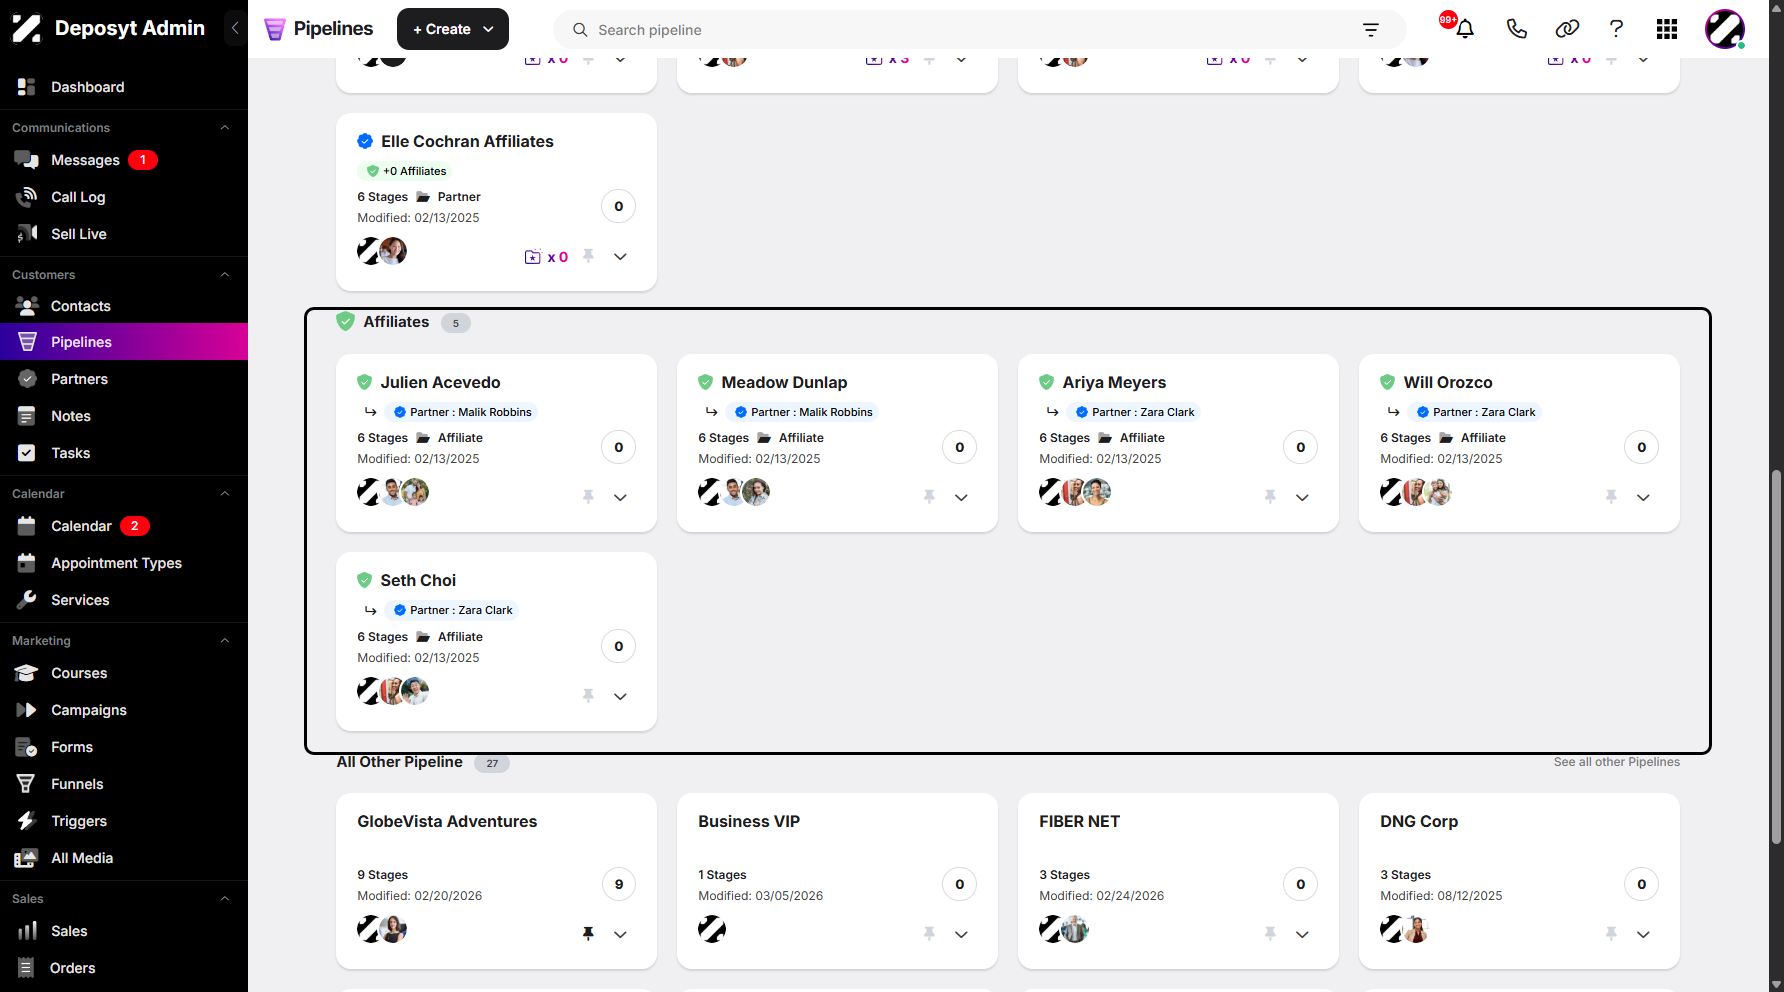Screen dimensions: 1784x992
Task: Open the GlobeVista Adventures pipeline title
Action: point(447,821)
